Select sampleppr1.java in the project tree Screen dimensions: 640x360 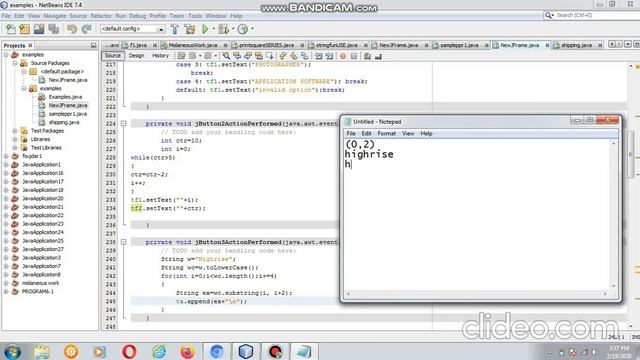67,114
